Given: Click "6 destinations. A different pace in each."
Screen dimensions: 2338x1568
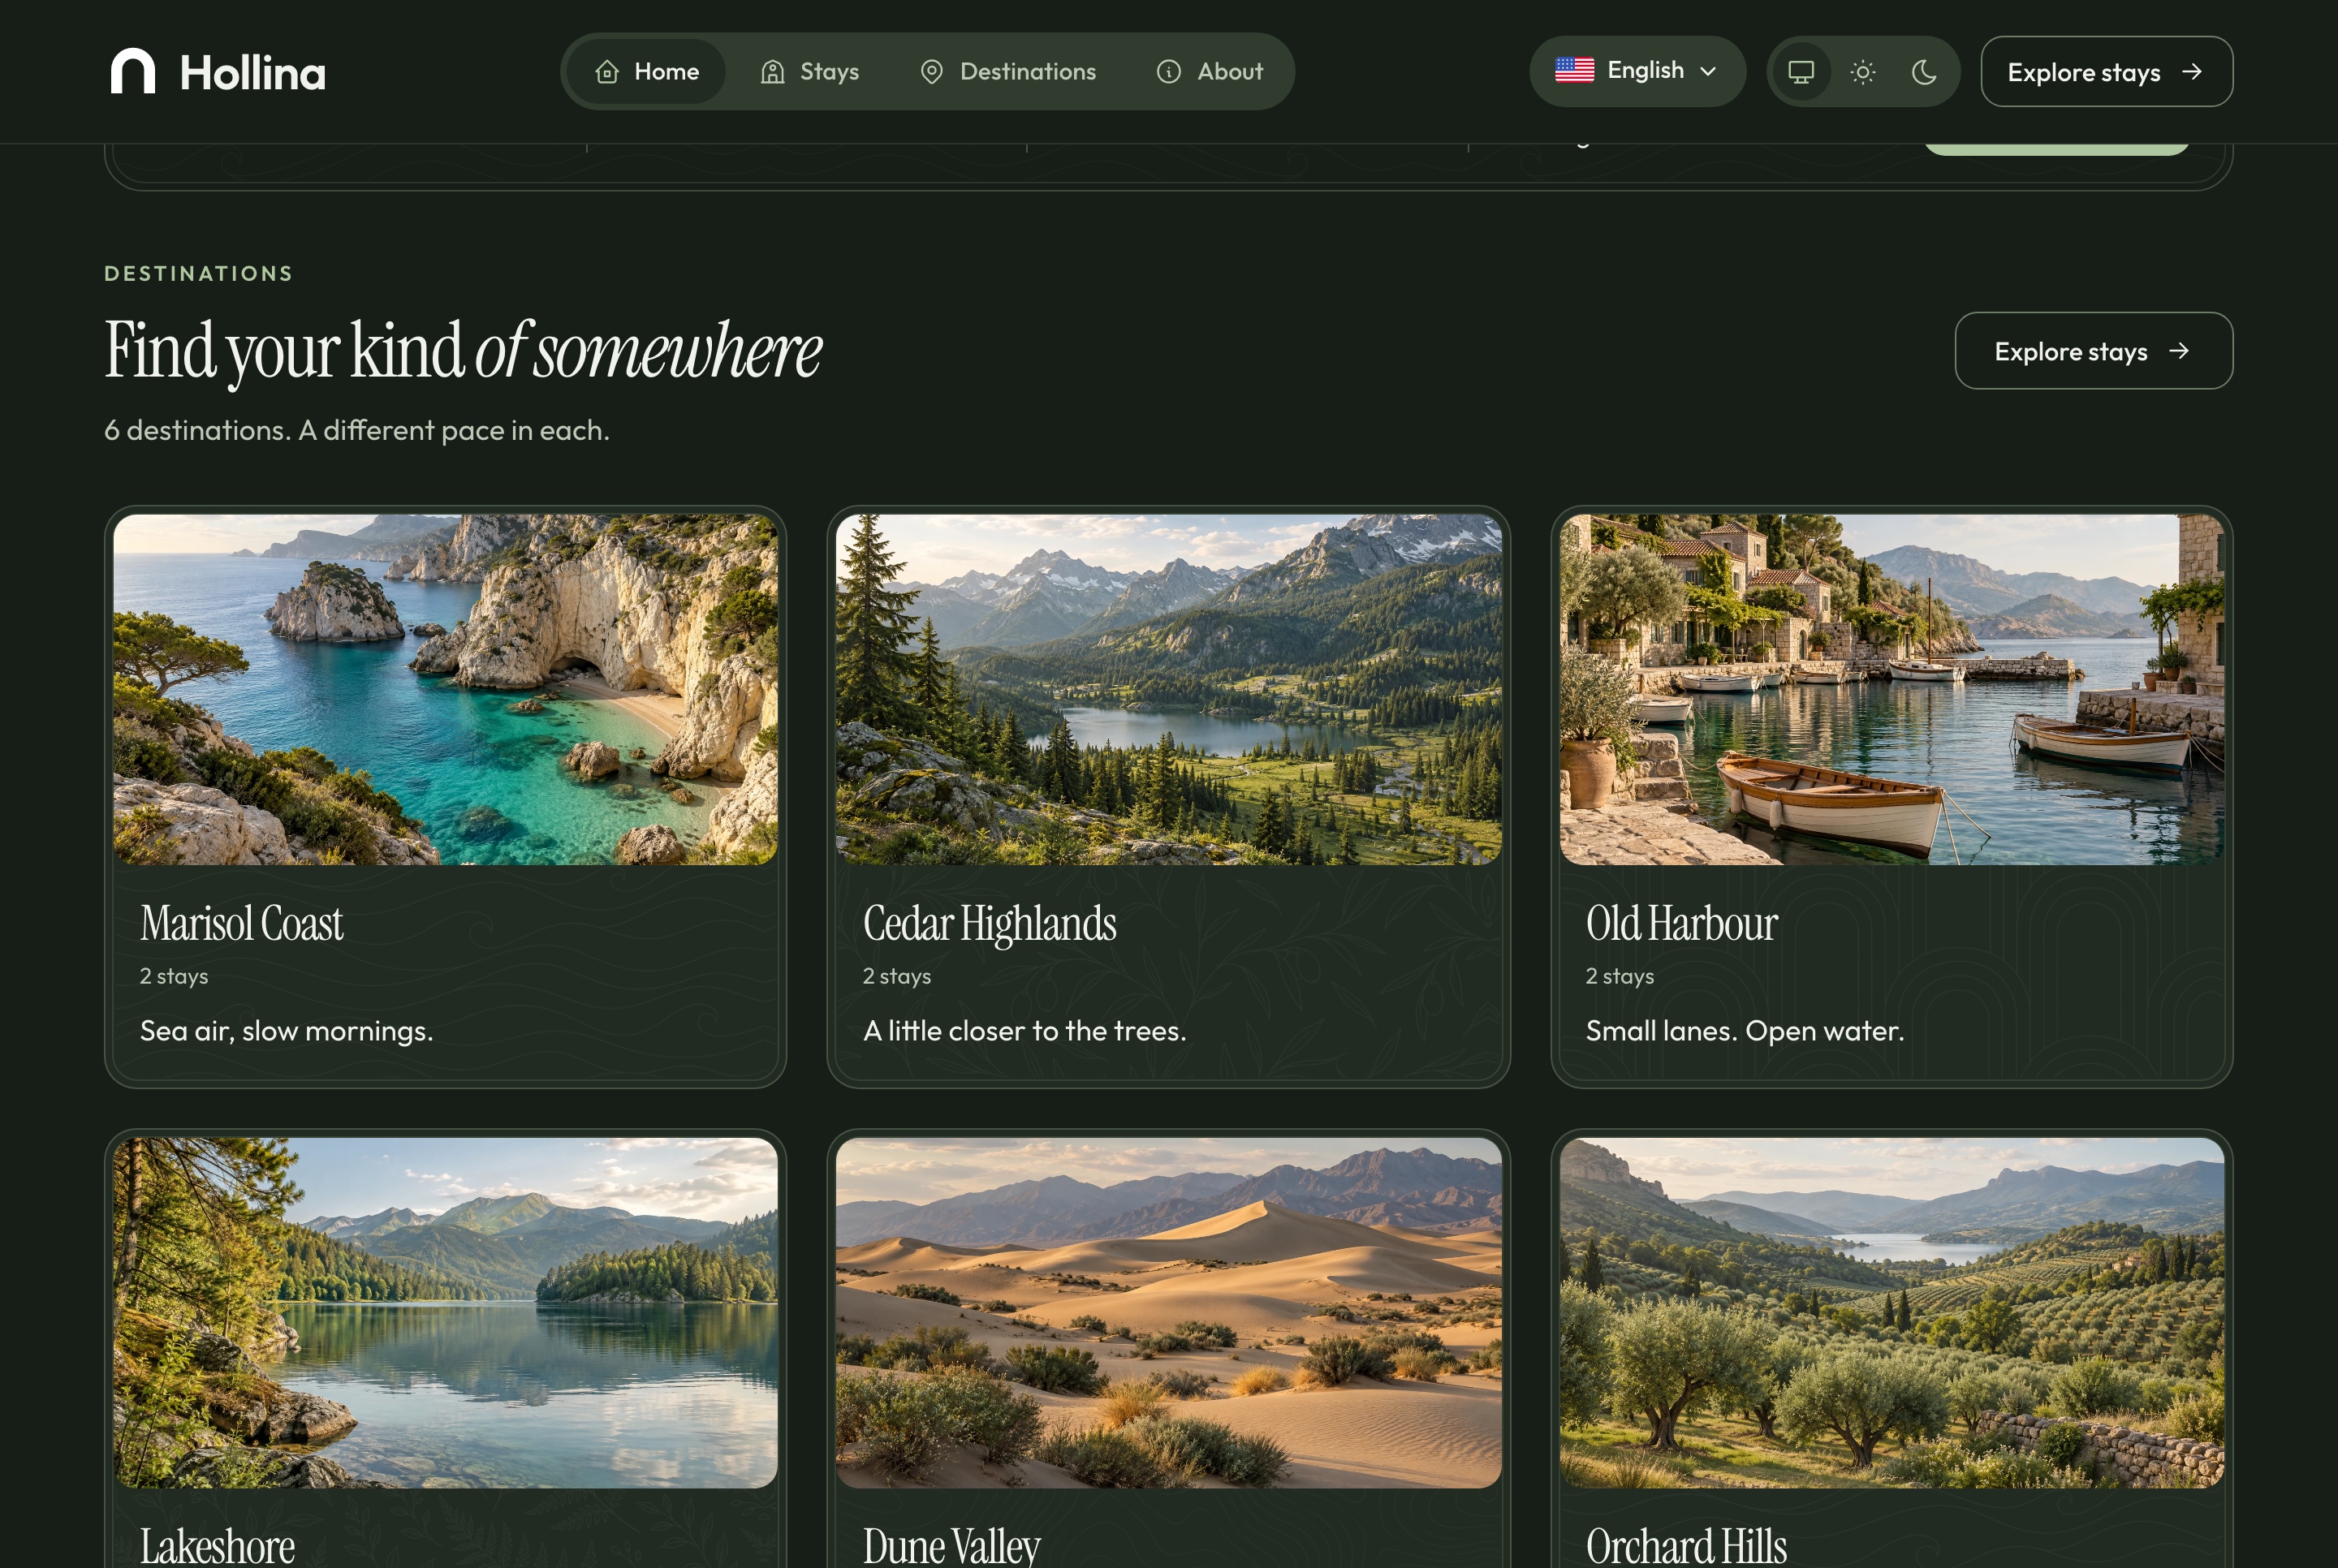Looking at the screenshot, I should click(x=357, y=430).
